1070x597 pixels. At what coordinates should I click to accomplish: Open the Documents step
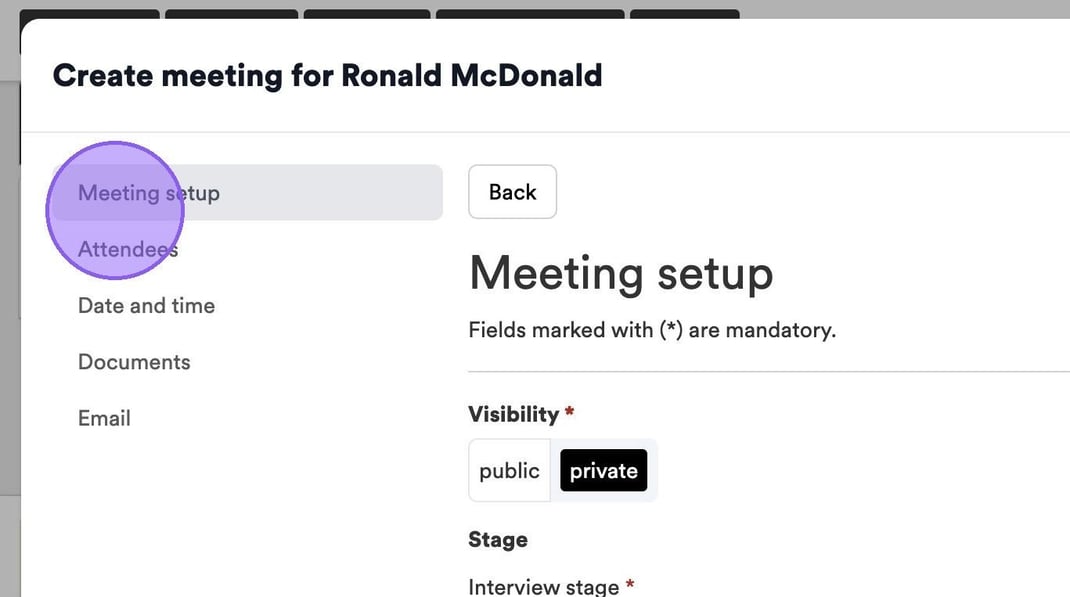[x=134, y=362]
